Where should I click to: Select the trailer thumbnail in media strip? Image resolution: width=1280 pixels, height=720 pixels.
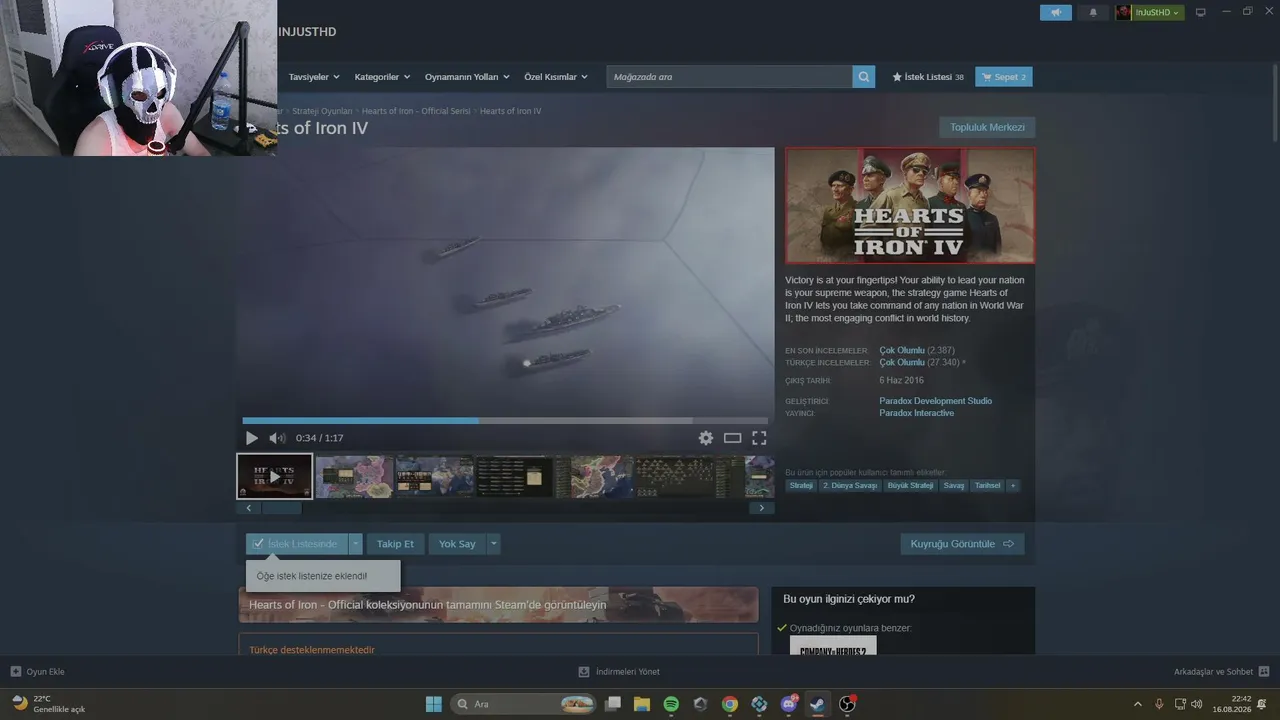click(275, 476)
